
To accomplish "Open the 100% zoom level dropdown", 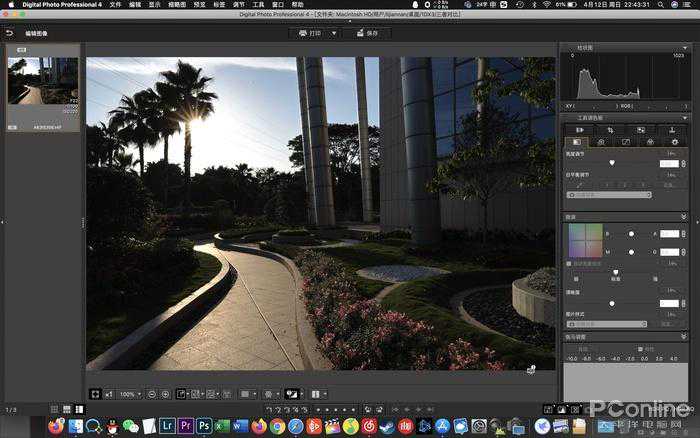I will (x=130, y=394).
